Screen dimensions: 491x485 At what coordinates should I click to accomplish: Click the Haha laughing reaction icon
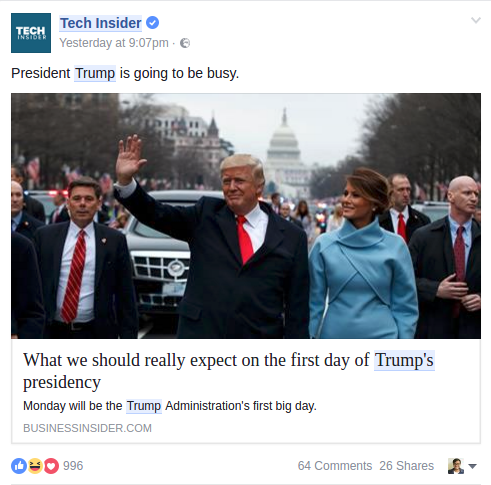35,466
